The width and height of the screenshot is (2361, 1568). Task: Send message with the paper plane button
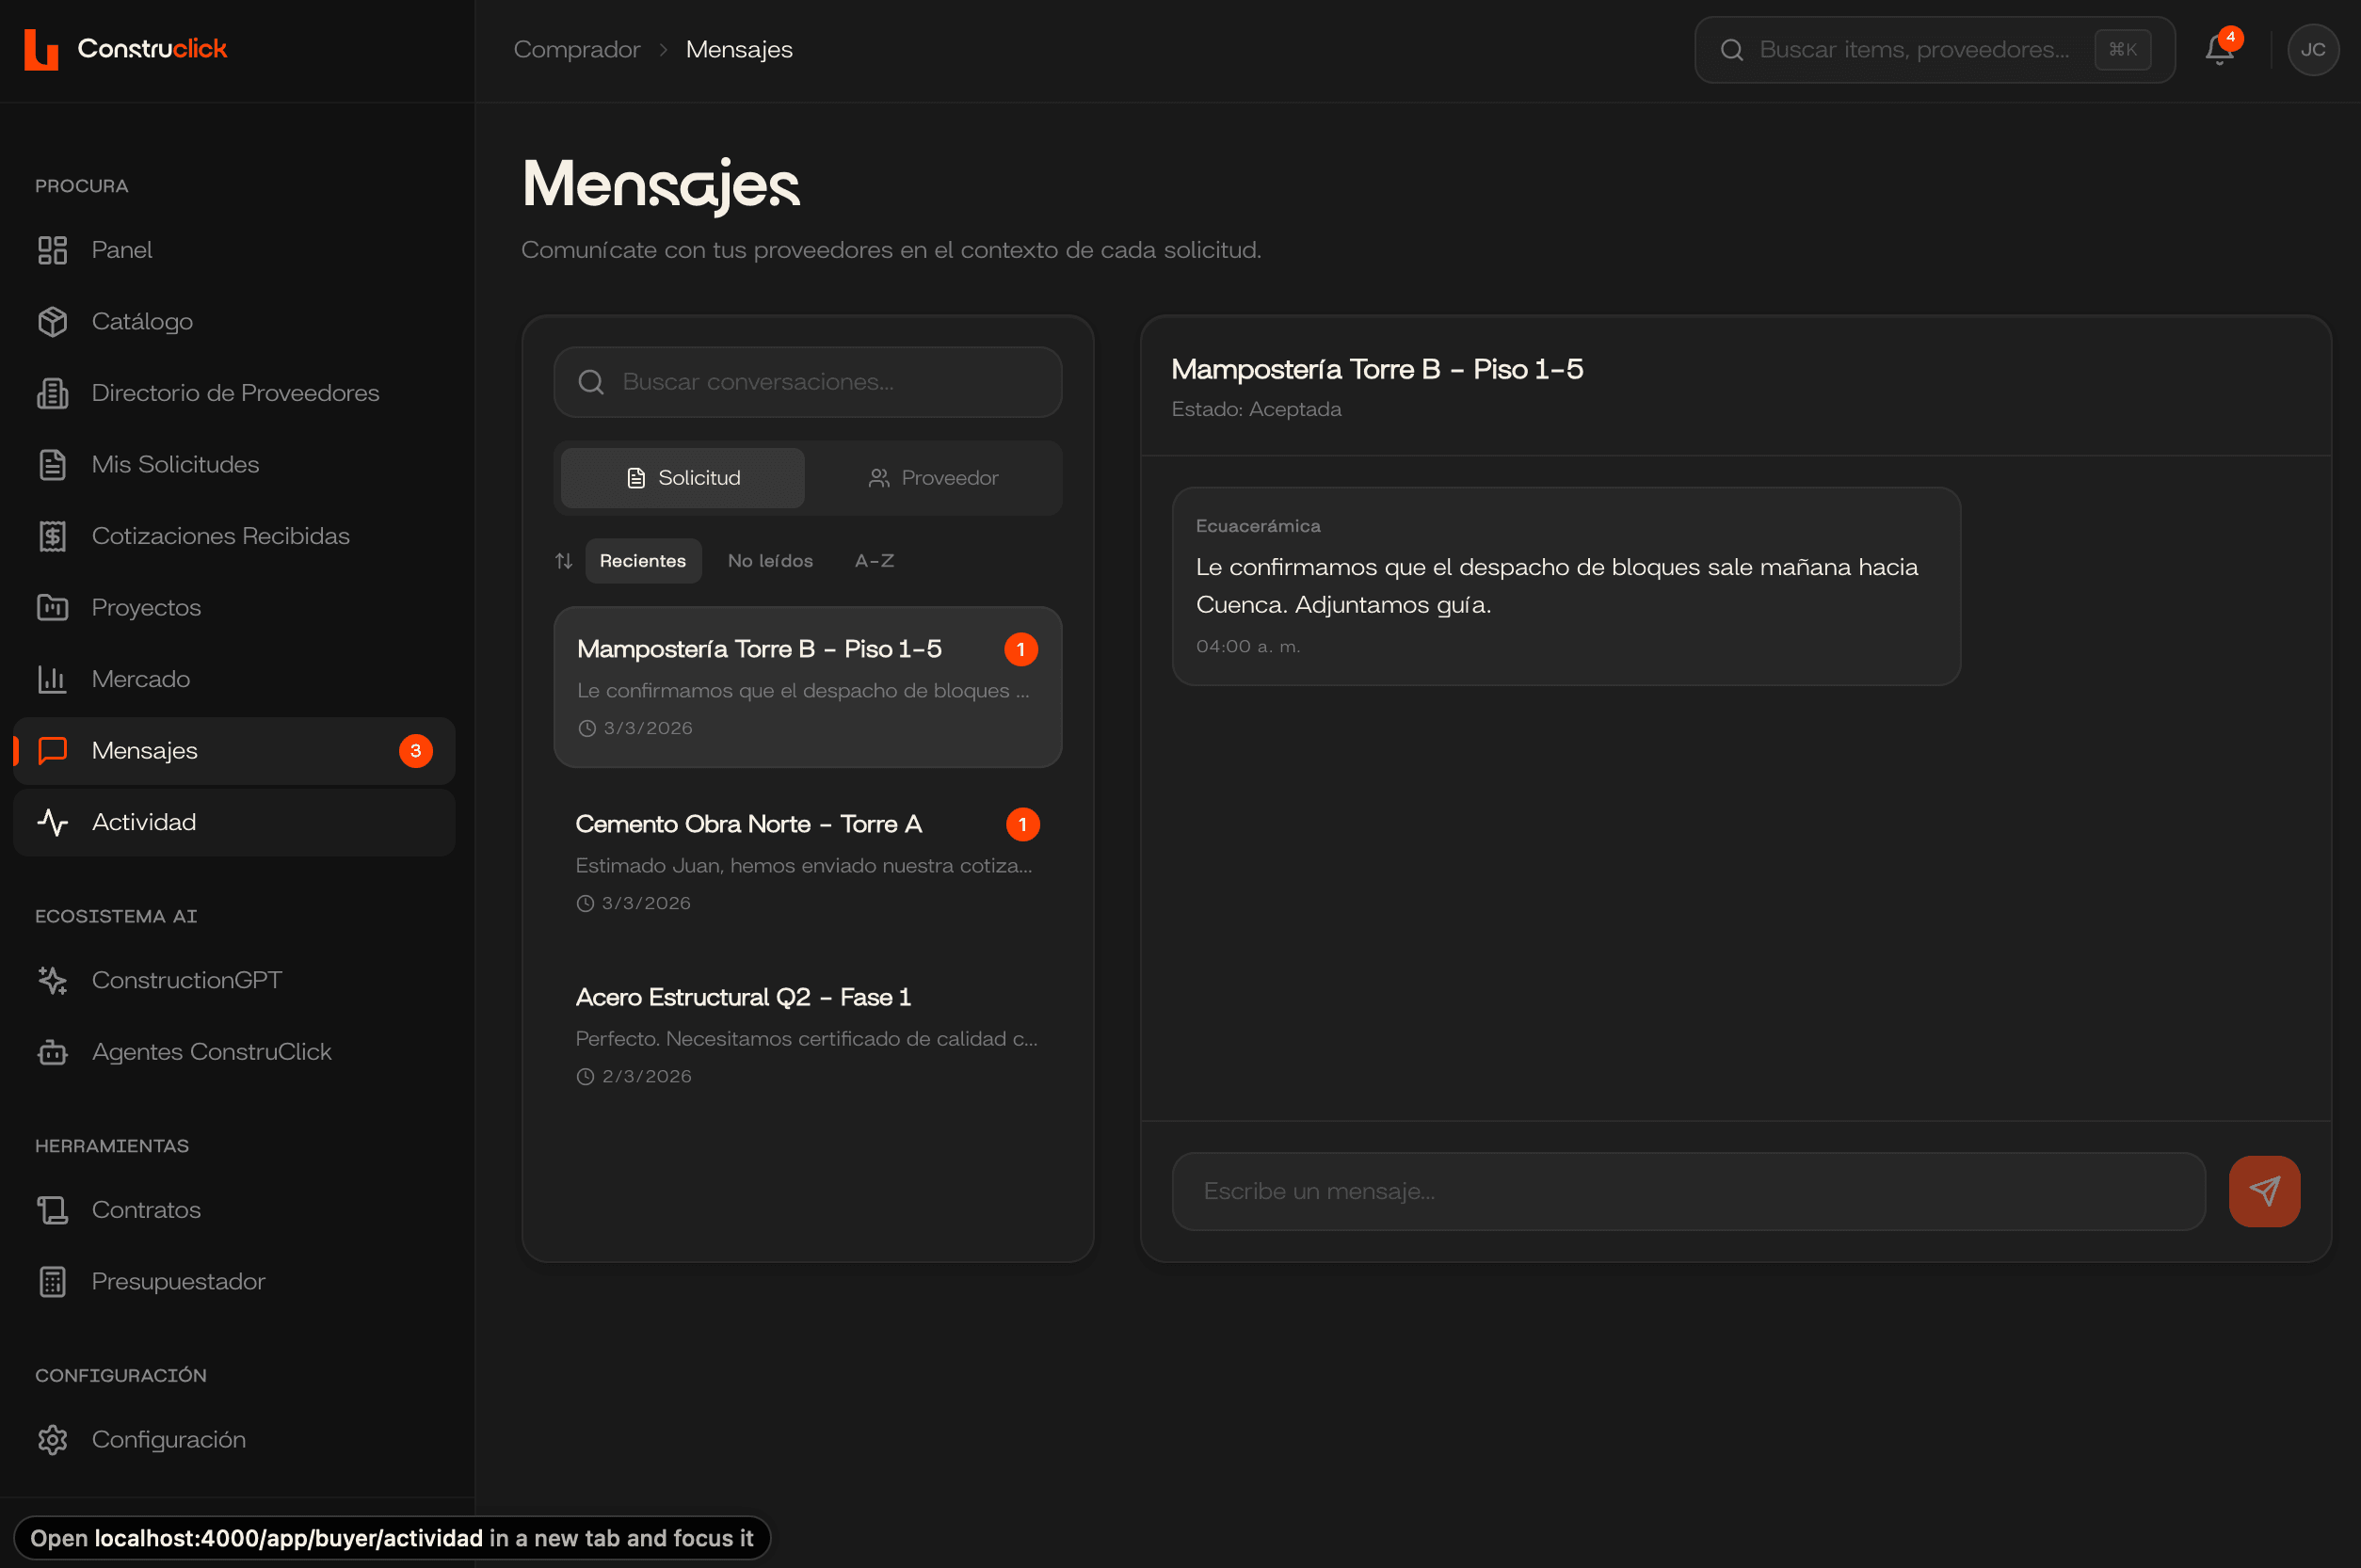(2264, 1191)
